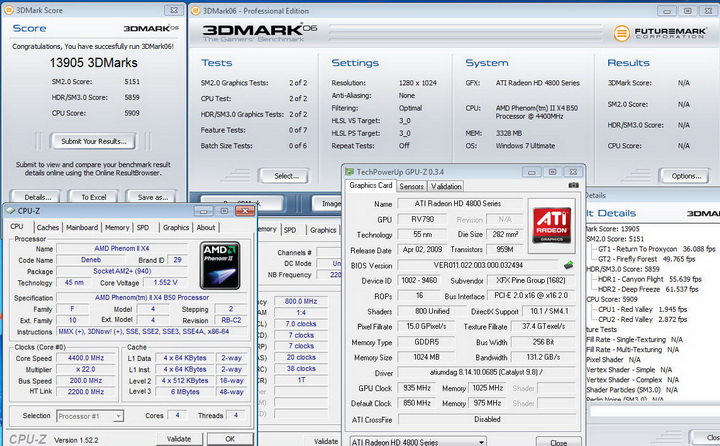The height and width of the screenshot is (446, 720).
Task: Click the Level 3 6 MBytes cache value
Action: click(x=185, y=392)
